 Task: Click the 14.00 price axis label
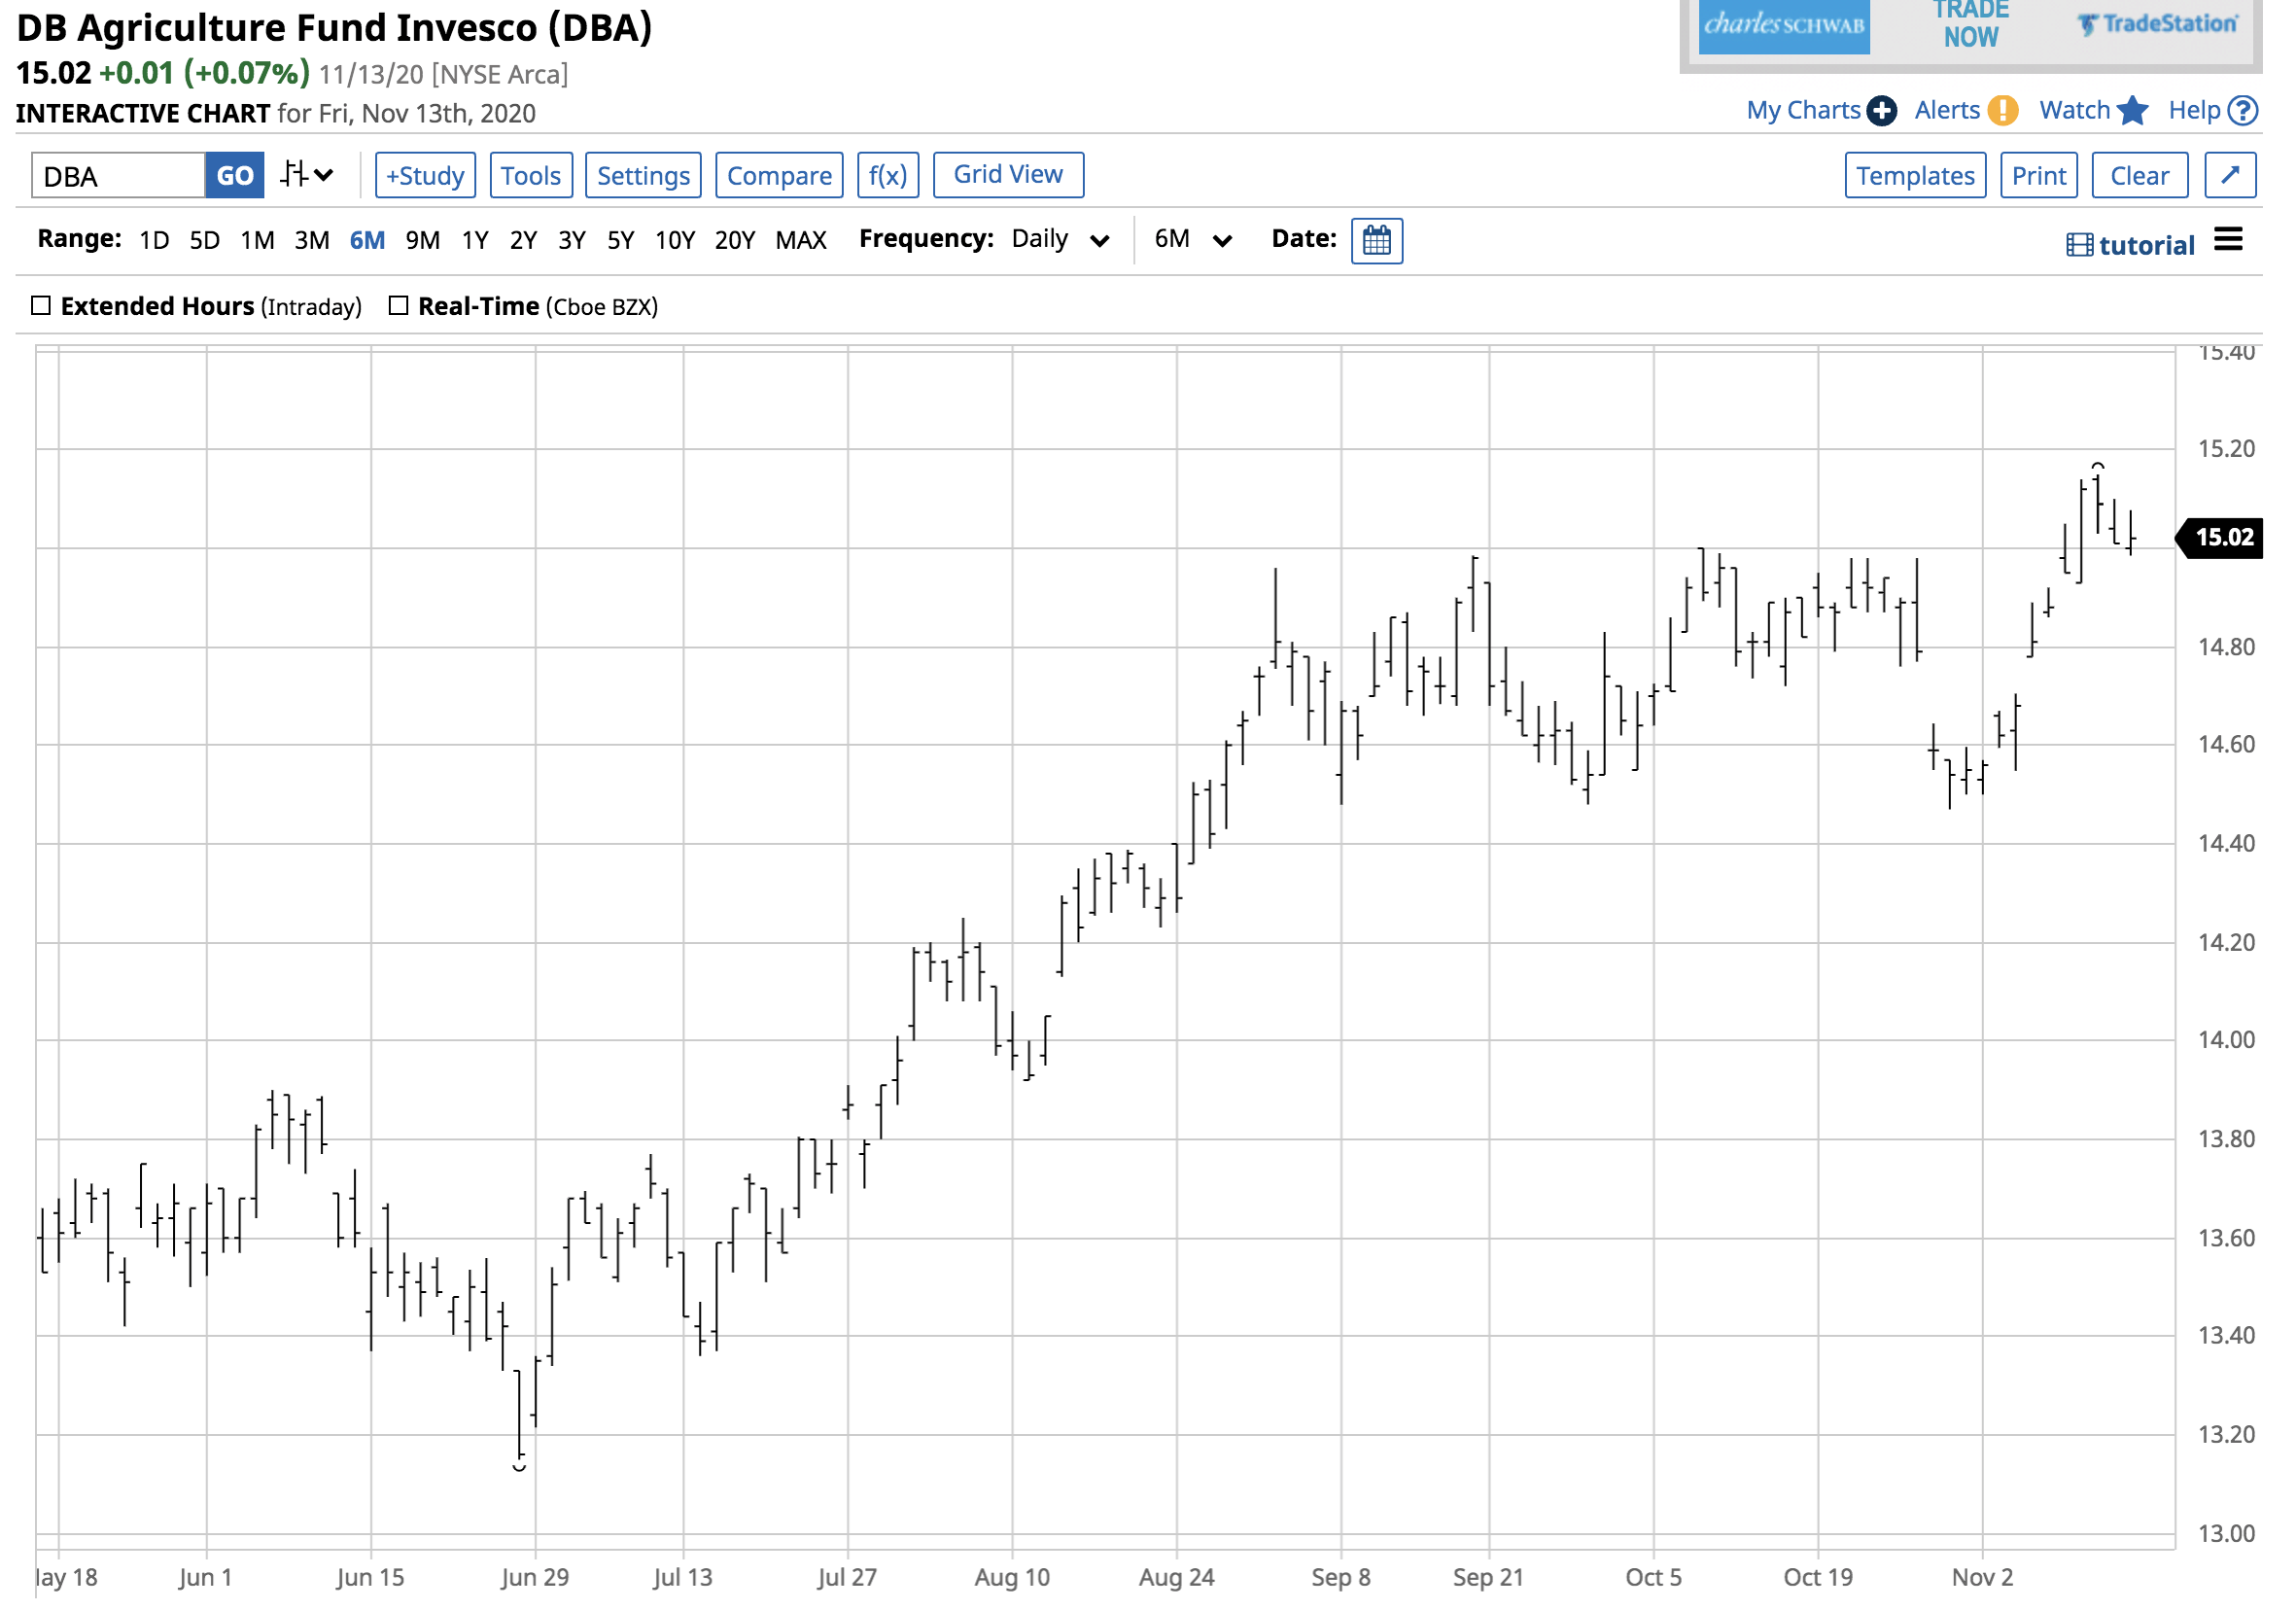pos(2226,1039)
